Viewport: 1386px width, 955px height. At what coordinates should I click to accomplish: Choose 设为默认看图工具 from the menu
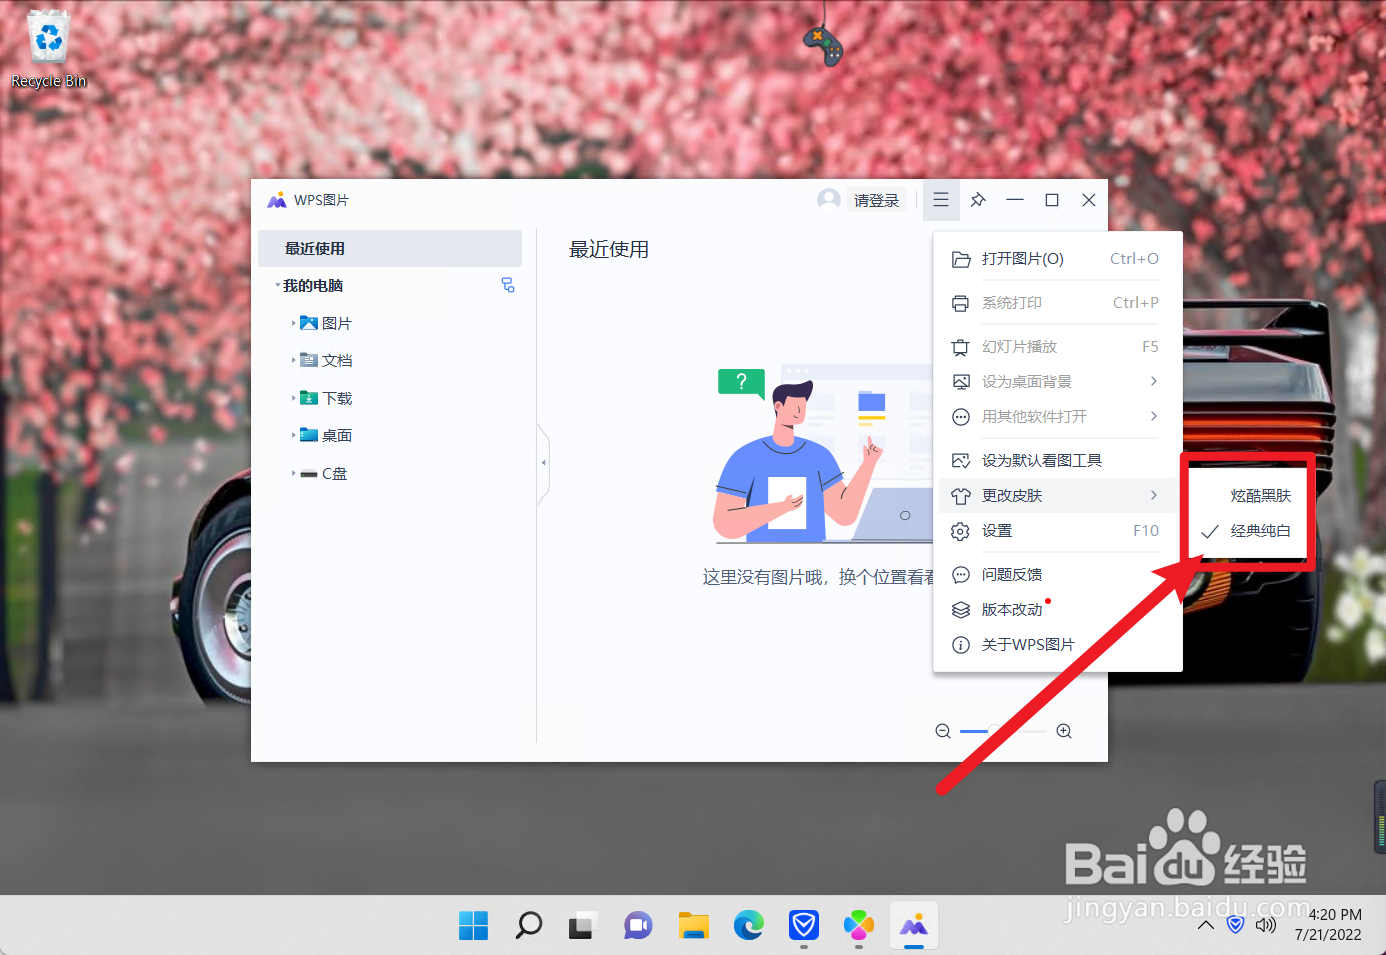1057,461
